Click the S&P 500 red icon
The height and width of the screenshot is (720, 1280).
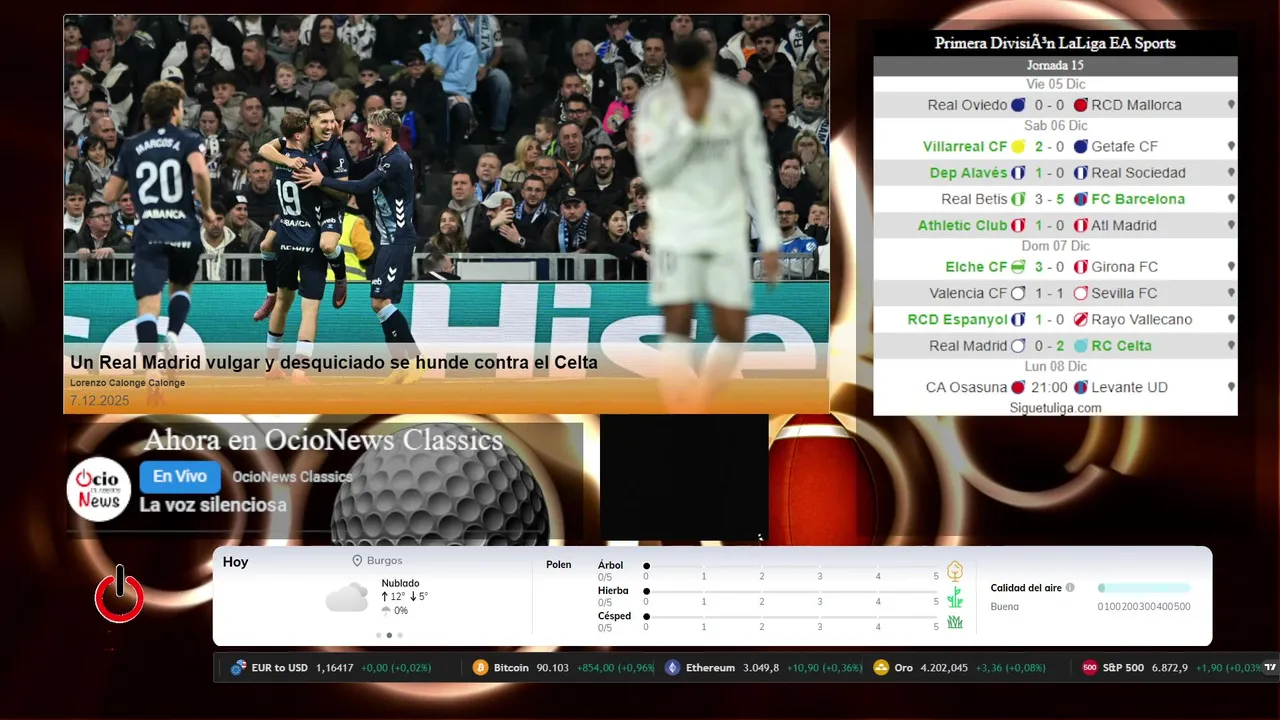pyautogui.click(x=1090, y=667)
